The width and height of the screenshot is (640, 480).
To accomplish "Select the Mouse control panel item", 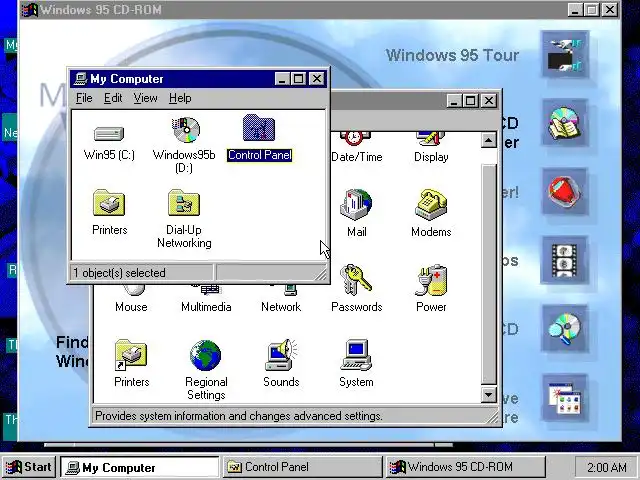I will tap(131, 300).
